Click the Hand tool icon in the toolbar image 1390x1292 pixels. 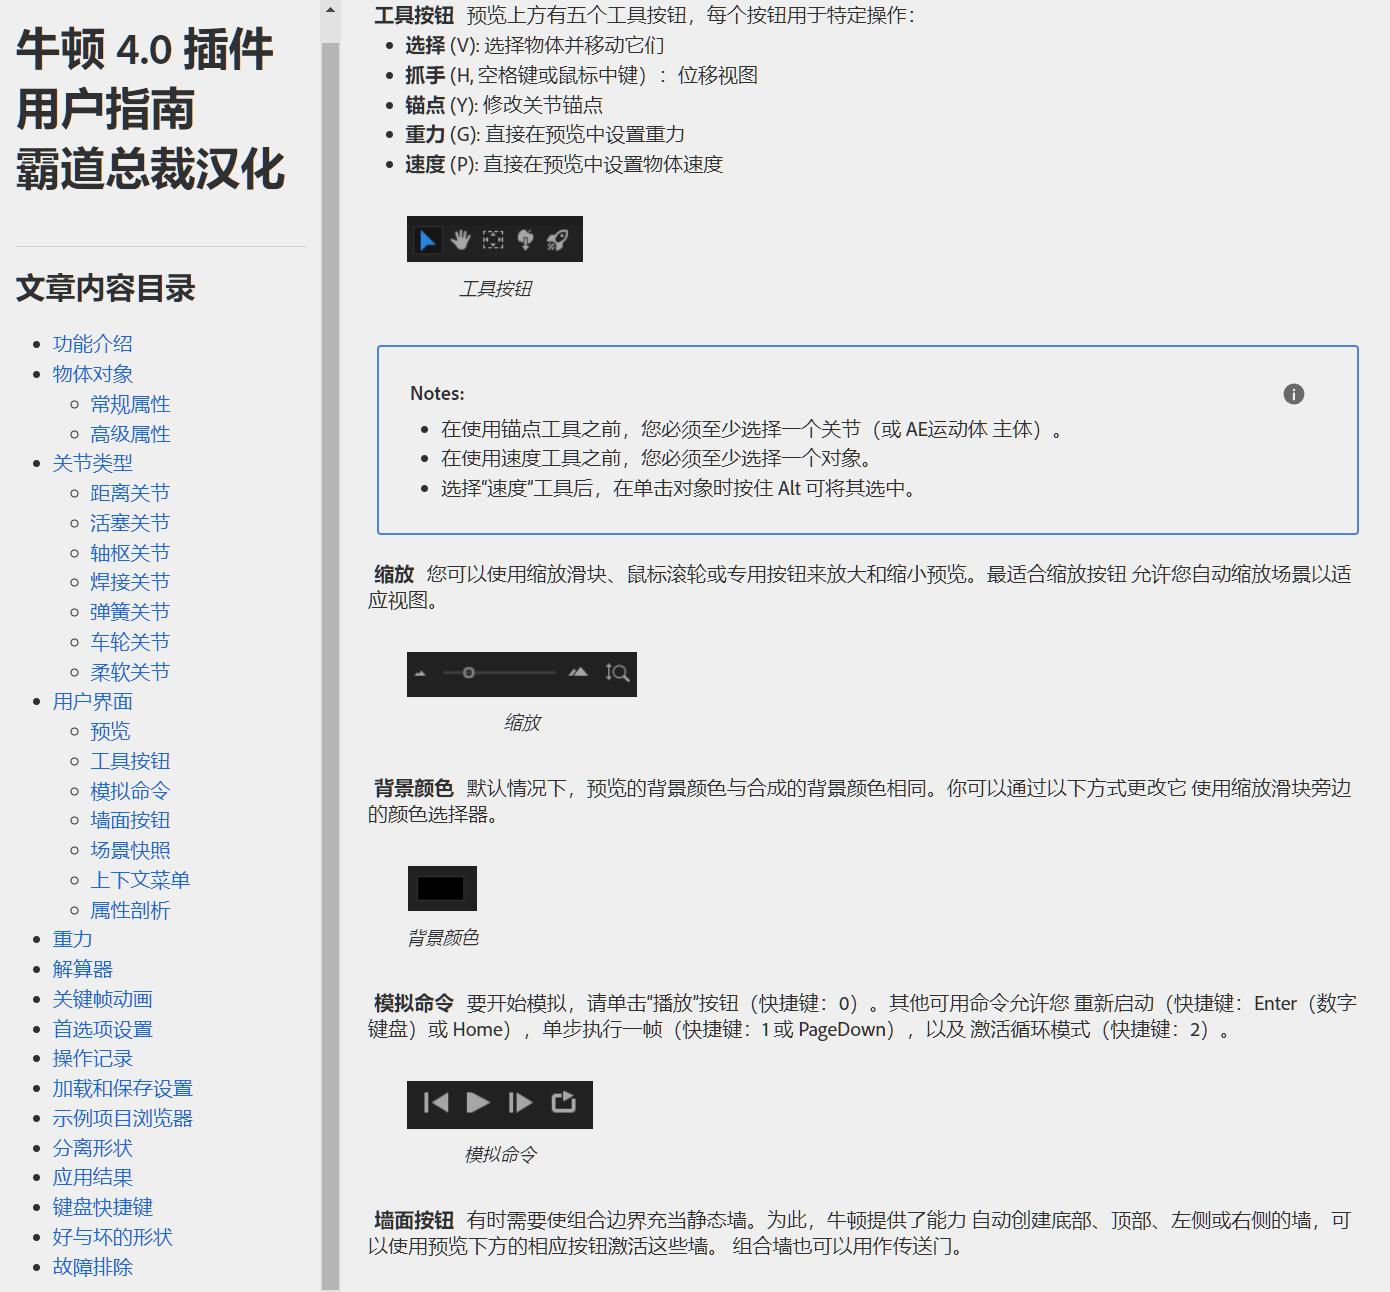coord(461,240)
